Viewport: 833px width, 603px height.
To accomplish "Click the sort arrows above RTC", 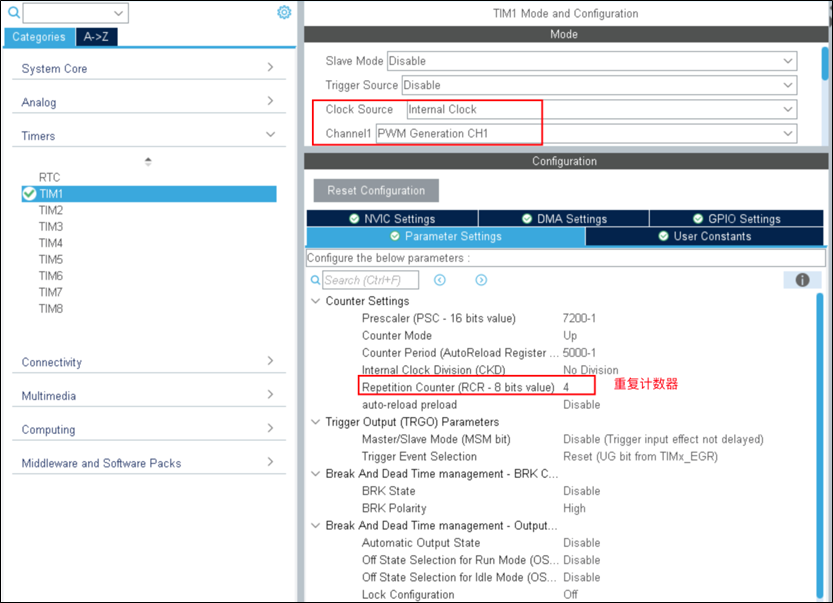I will 148,161.
